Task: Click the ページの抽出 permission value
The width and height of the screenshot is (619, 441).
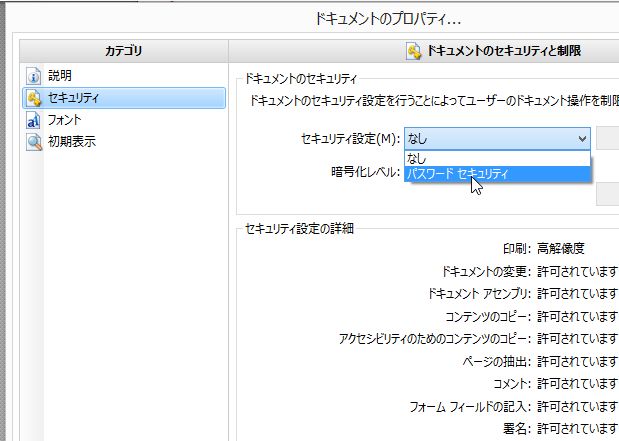Action: [578, 361]
